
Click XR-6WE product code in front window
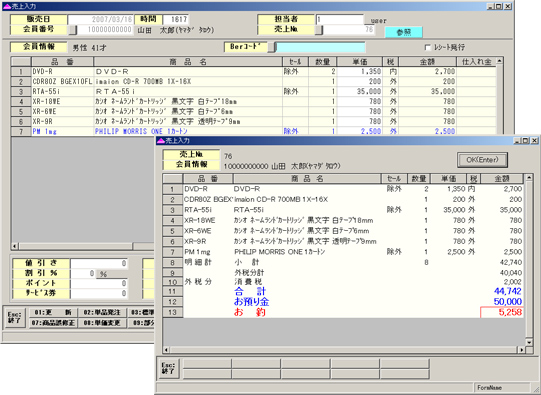[198, 231]
